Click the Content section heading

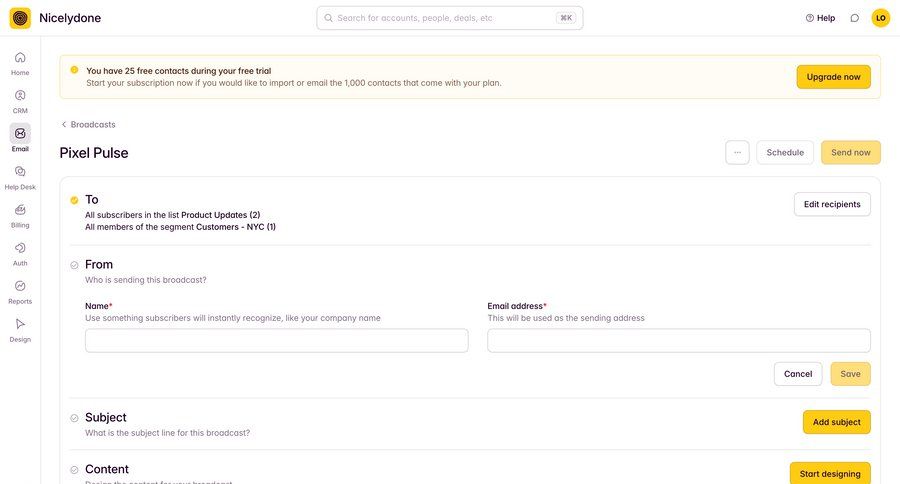click(107, 469)
